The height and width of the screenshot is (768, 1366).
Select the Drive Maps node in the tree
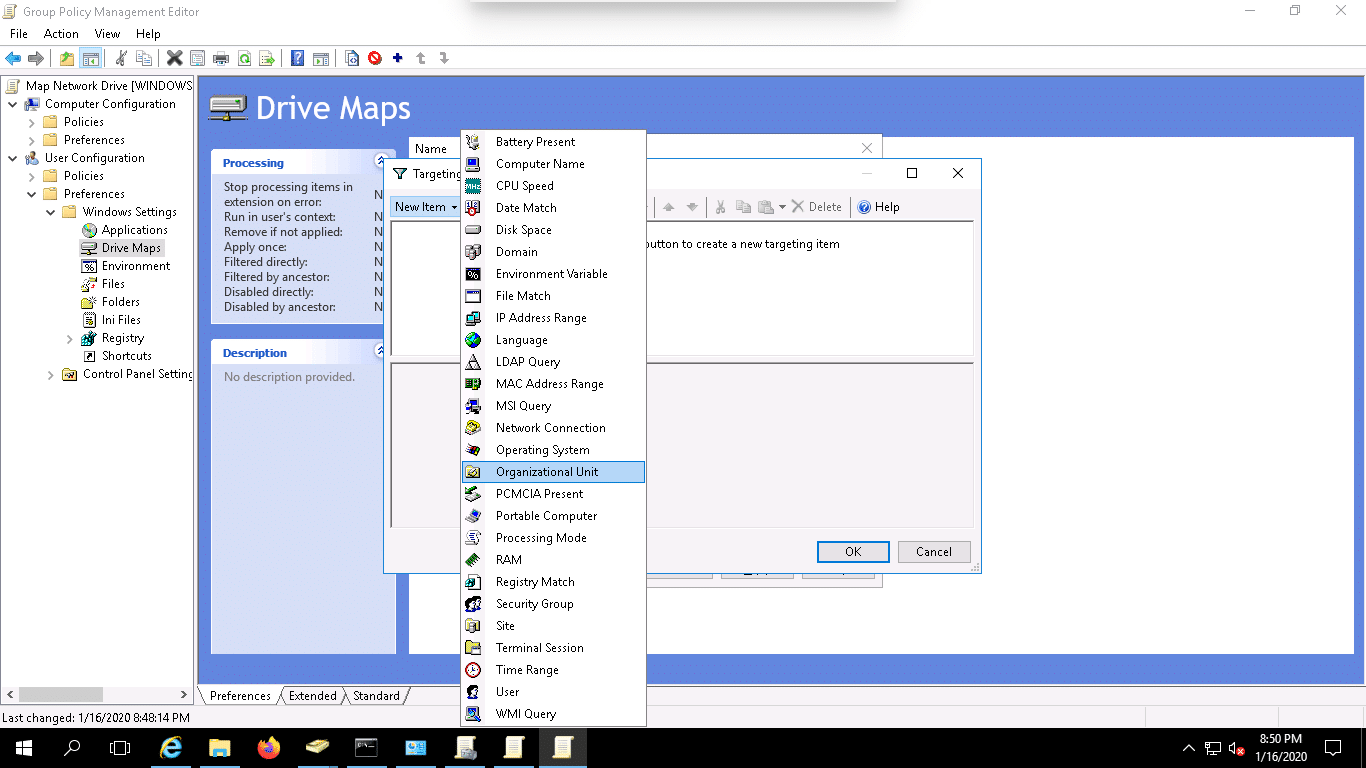click(131, 248)
